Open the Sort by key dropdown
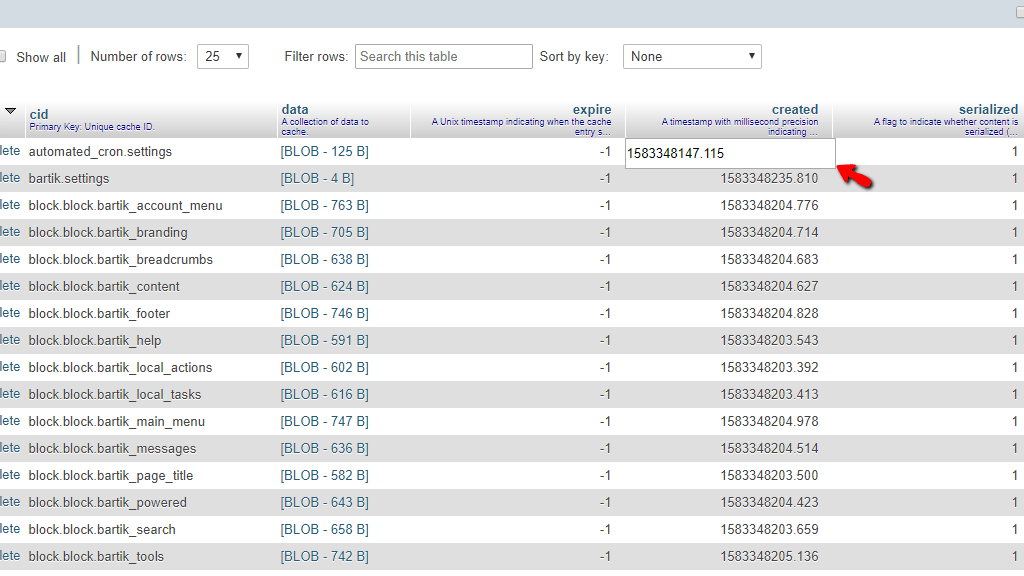 click(x=692, y=56)
